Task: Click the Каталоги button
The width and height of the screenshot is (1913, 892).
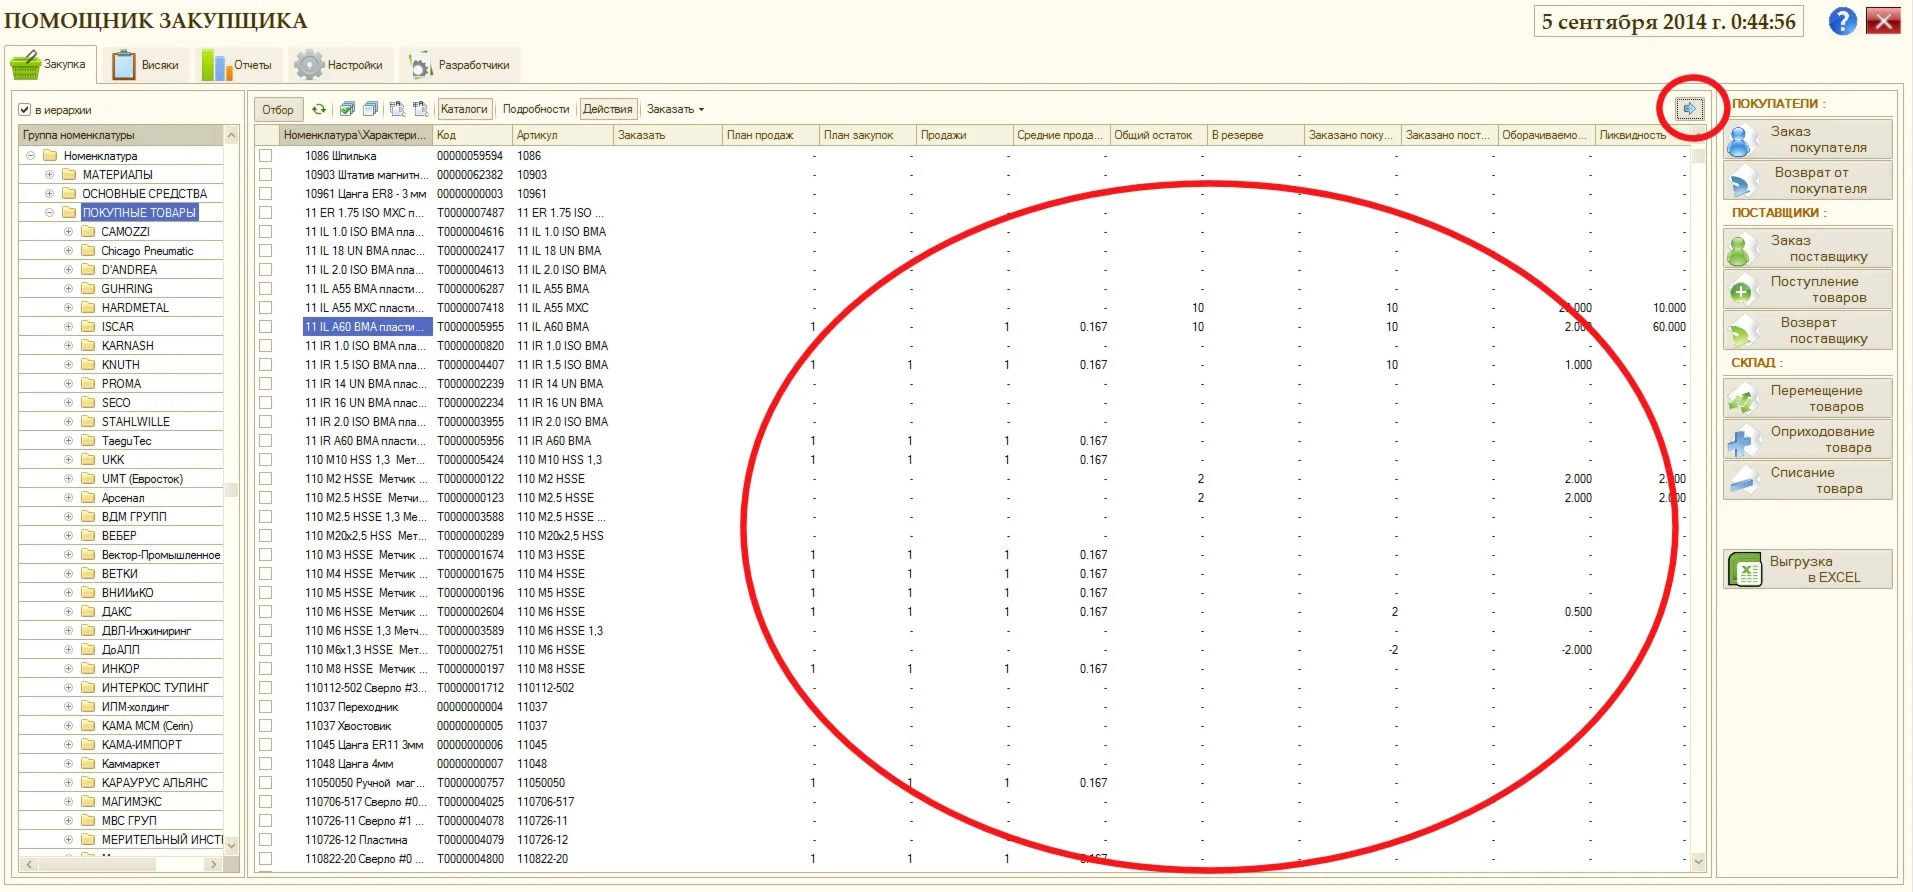Action: (464, 109)
